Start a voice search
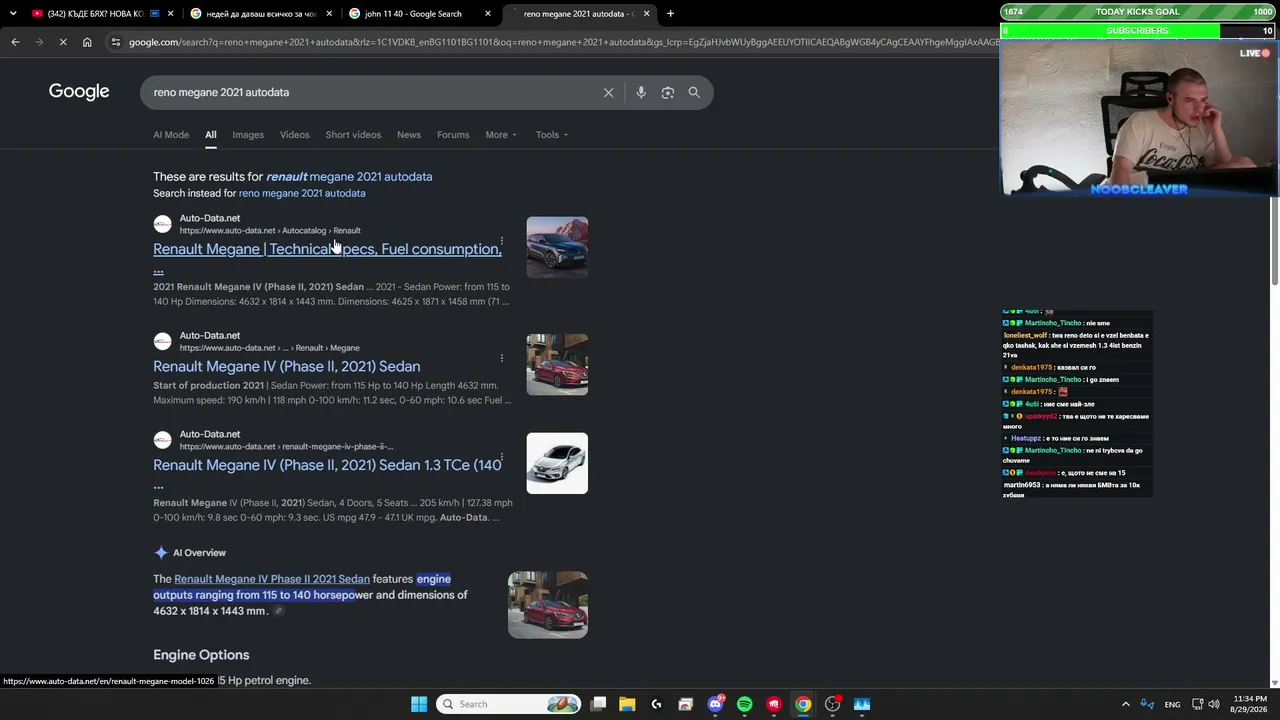The width and height of the screenshot is (1280, 720). [x=641, y=92]
